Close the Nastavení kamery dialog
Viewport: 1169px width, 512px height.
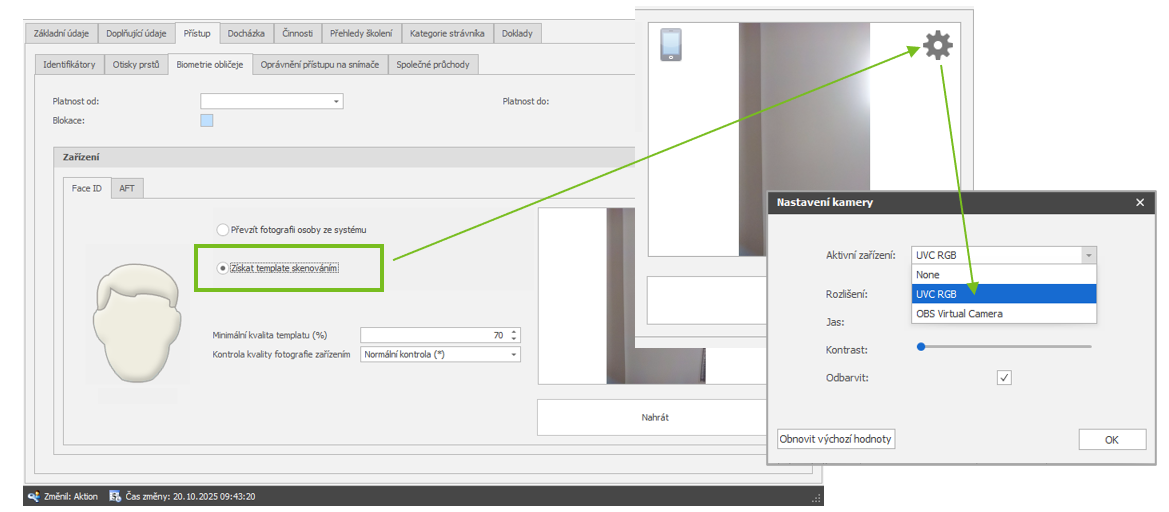click(1139, 202)
